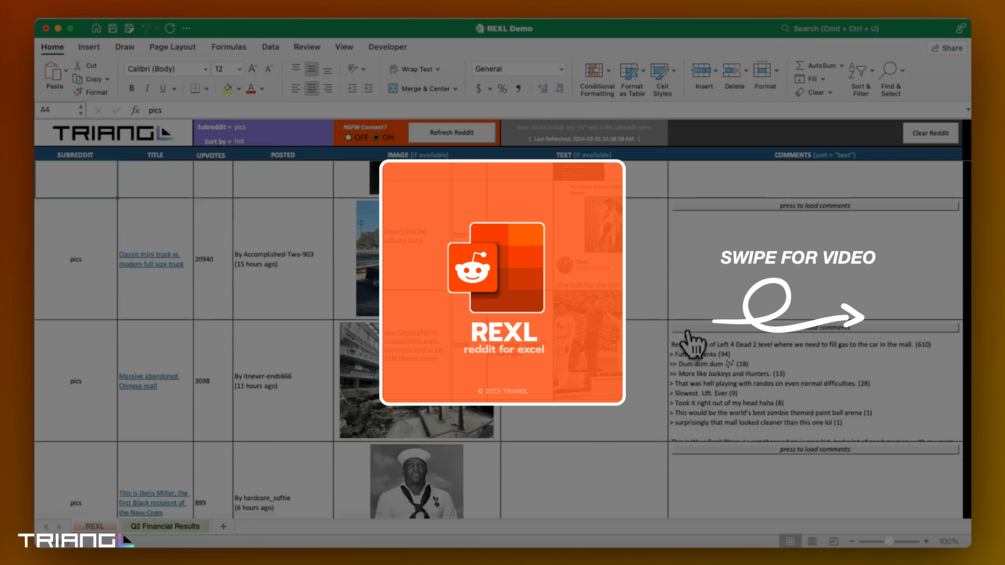Open the Paste clipboard icon
Screen dimensions: 1005x565
click(x=53, y=72)
